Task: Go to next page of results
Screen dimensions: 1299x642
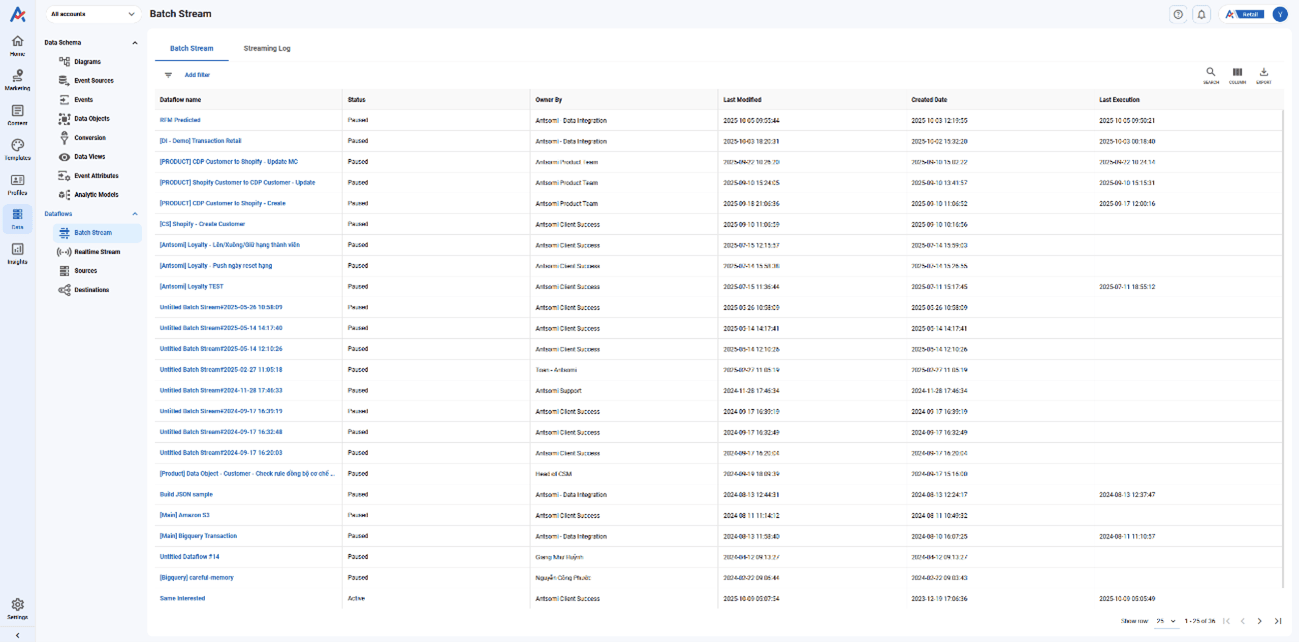Action: 1260,621
